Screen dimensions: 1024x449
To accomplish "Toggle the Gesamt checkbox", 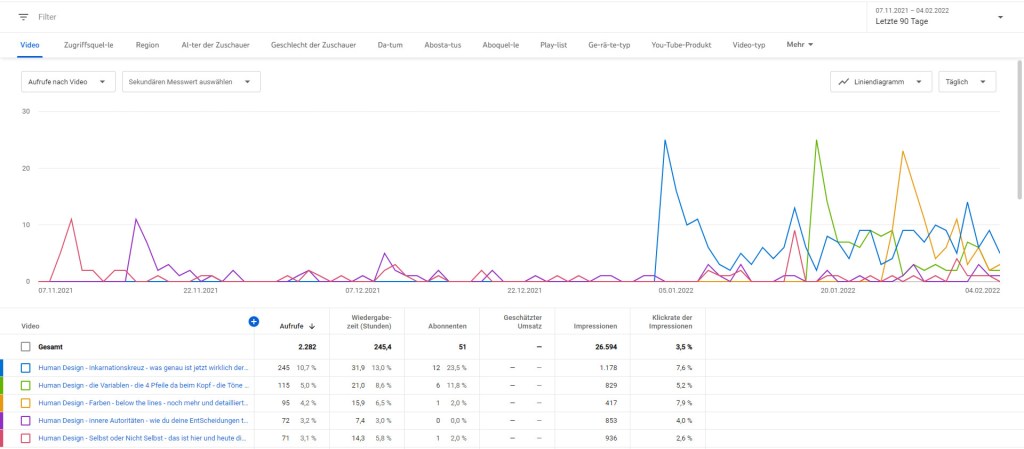I will tap(26, 346).
